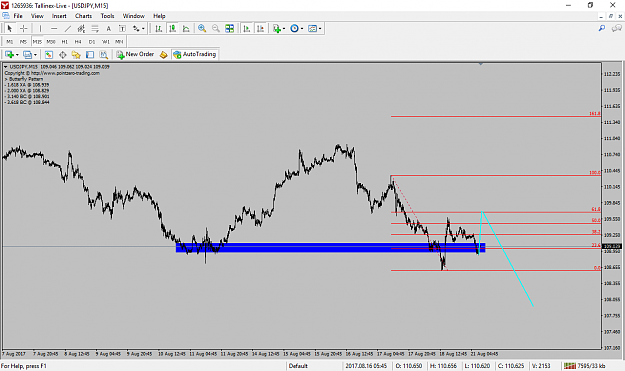
Task: Set timeframe to H4
Action: coord(78,41)
